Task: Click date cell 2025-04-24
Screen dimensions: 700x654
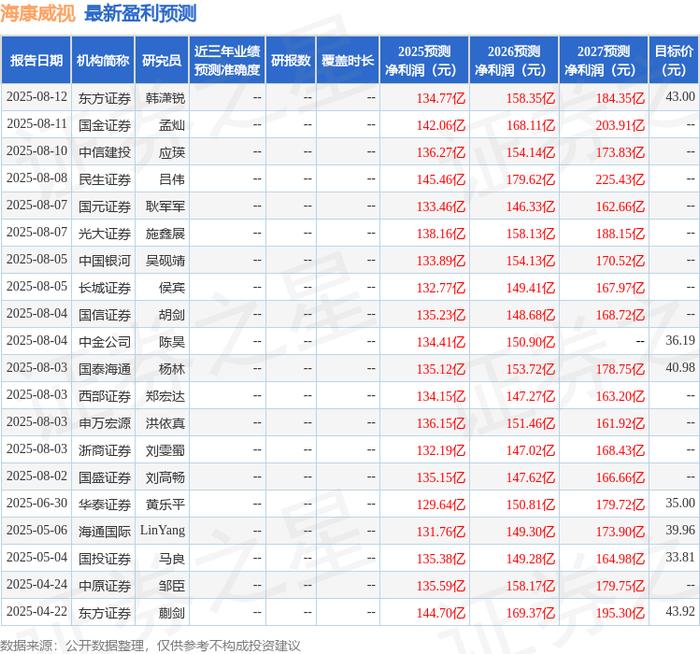Action: (37, 584)
